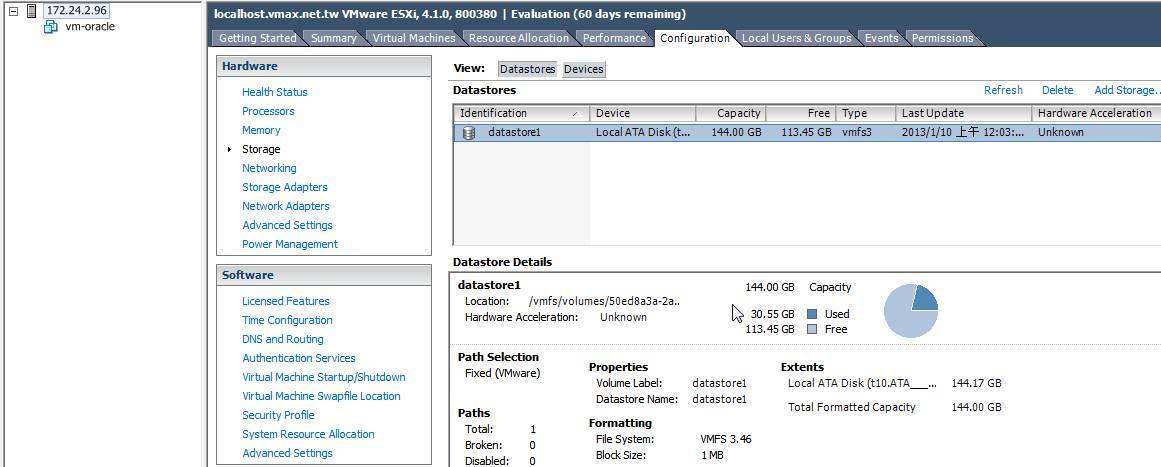Select Storage under Hardware
The width and height of the screenshot is (1161, 467).
click(261, 149)
